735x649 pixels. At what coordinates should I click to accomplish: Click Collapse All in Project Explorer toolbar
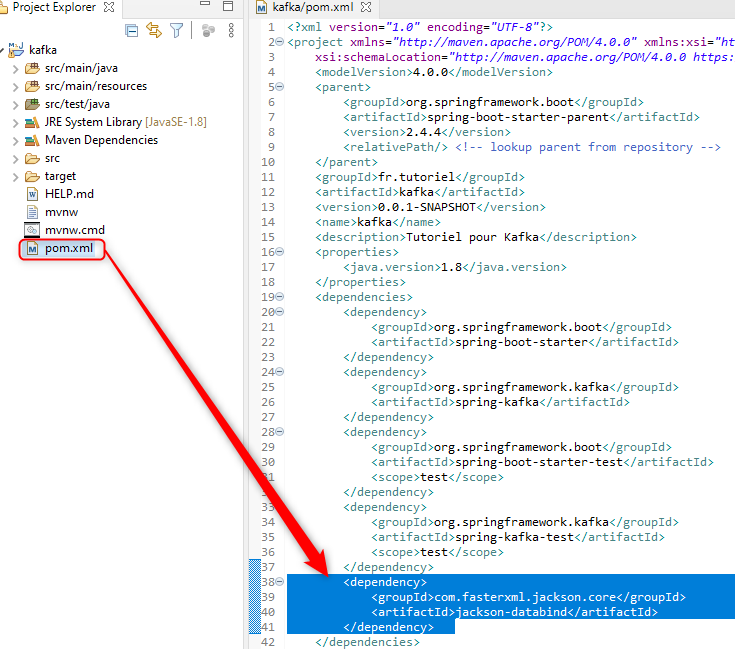pos(132,30)
